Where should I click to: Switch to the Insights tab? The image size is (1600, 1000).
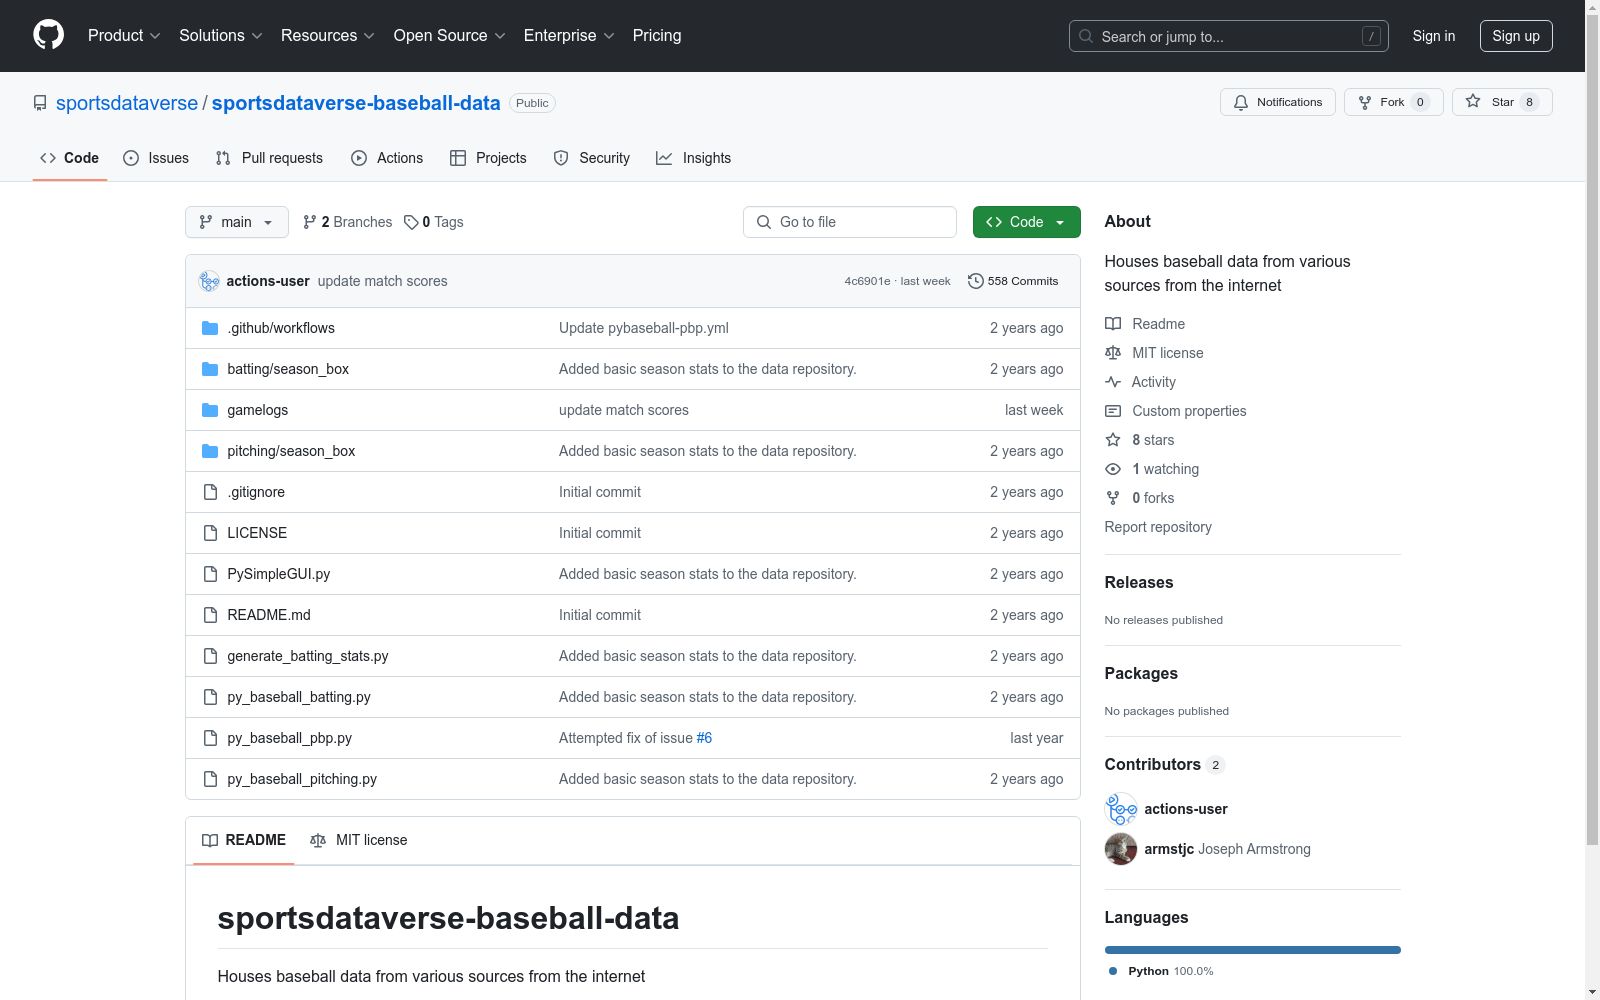click(x=694, y=158)
